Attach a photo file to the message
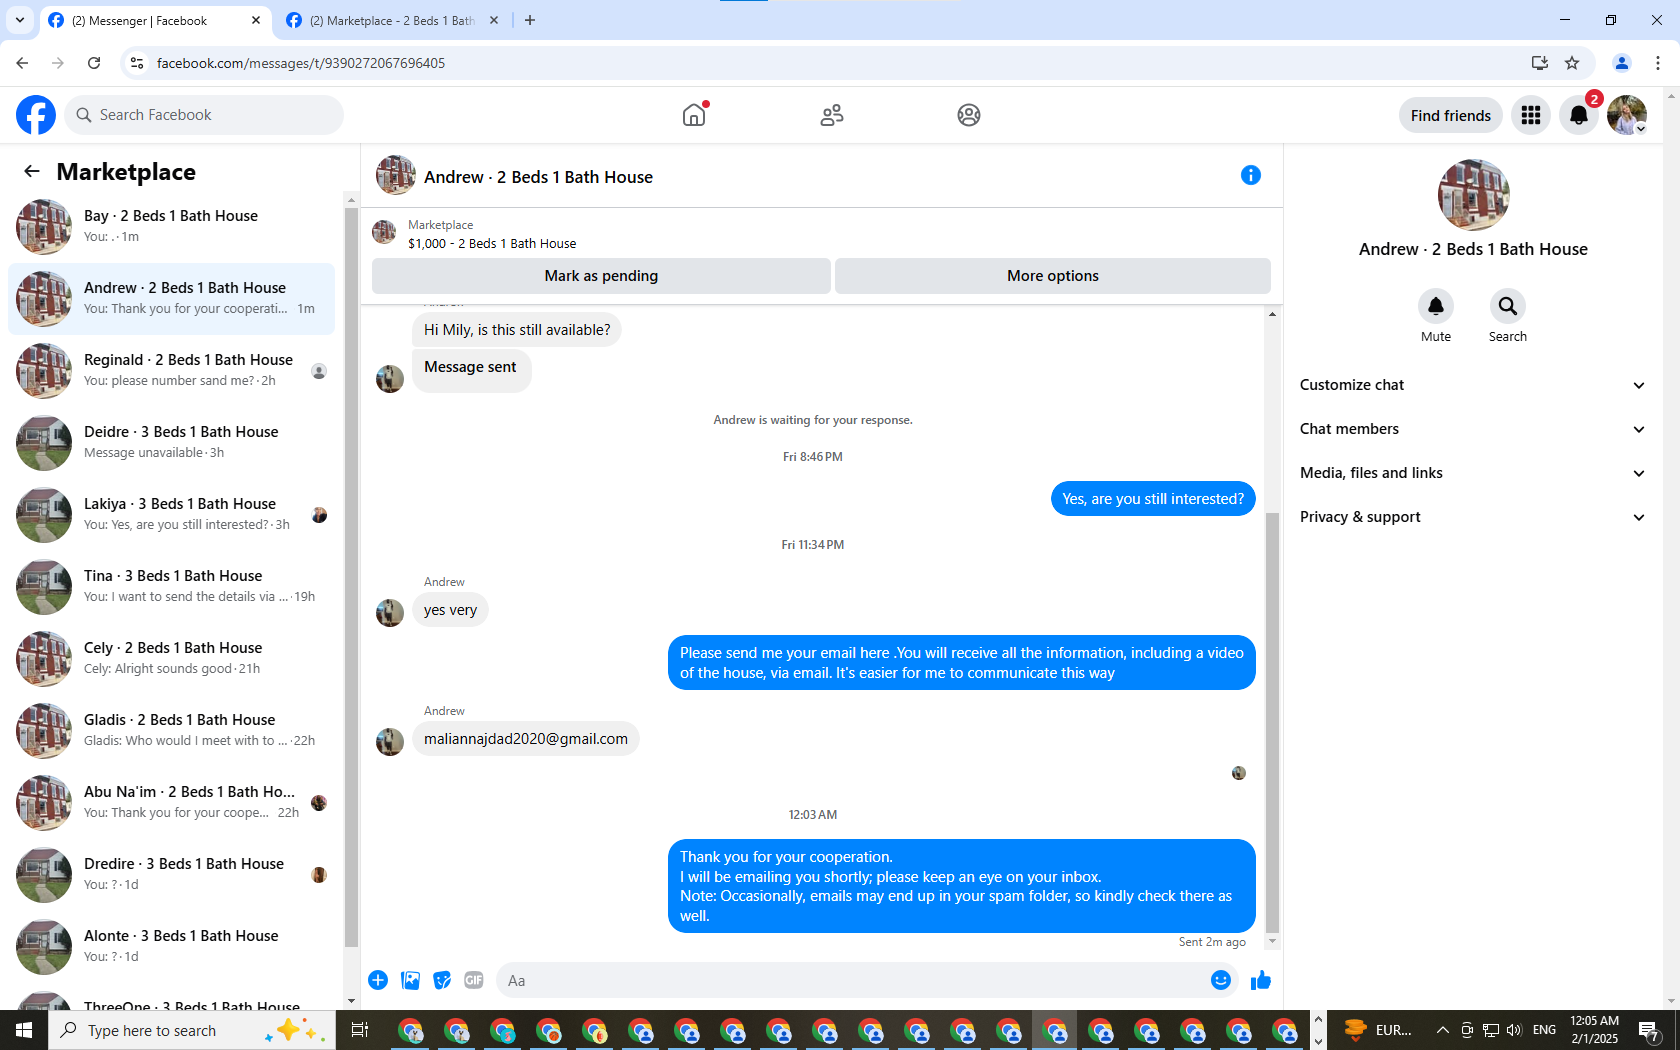This screenshot has width=1680, height=1050. tap(410, 980)
